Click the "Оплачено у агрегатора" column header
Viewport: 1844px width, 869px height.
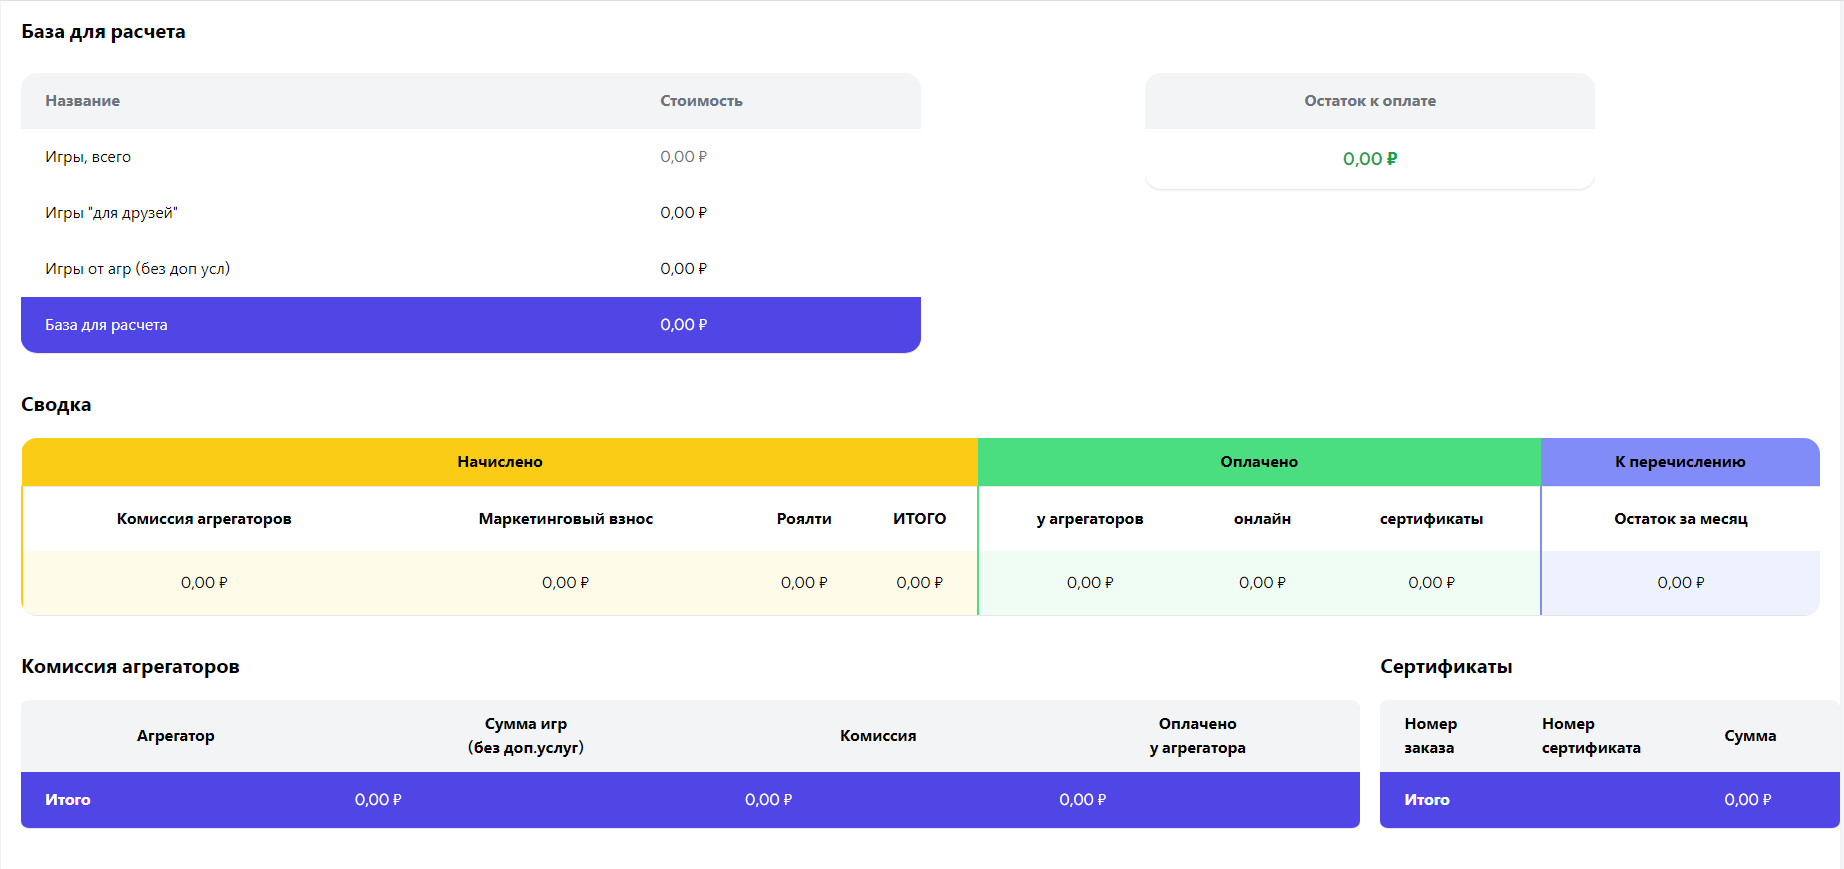1197,736
